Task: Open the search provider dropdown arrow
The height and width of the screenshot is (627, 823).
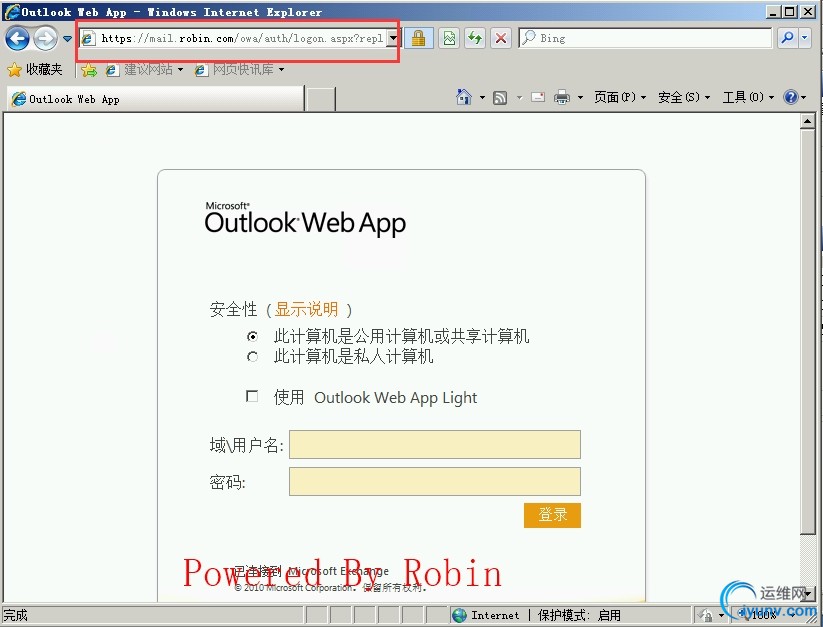Action: click(805, 38)
